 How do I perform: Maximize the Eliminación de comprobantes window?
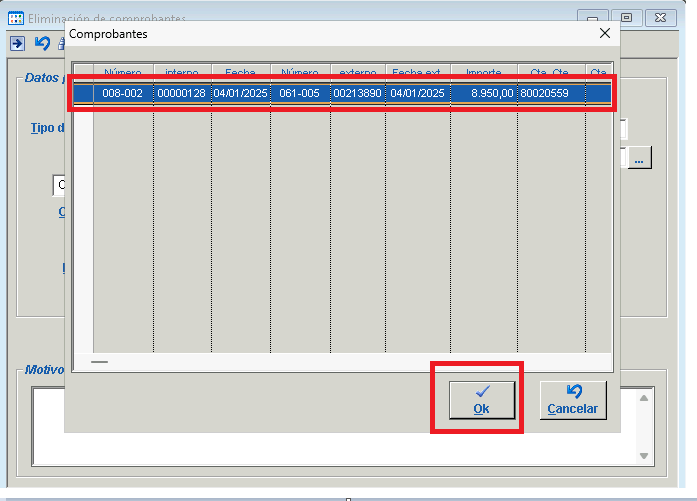click(626, 17)
